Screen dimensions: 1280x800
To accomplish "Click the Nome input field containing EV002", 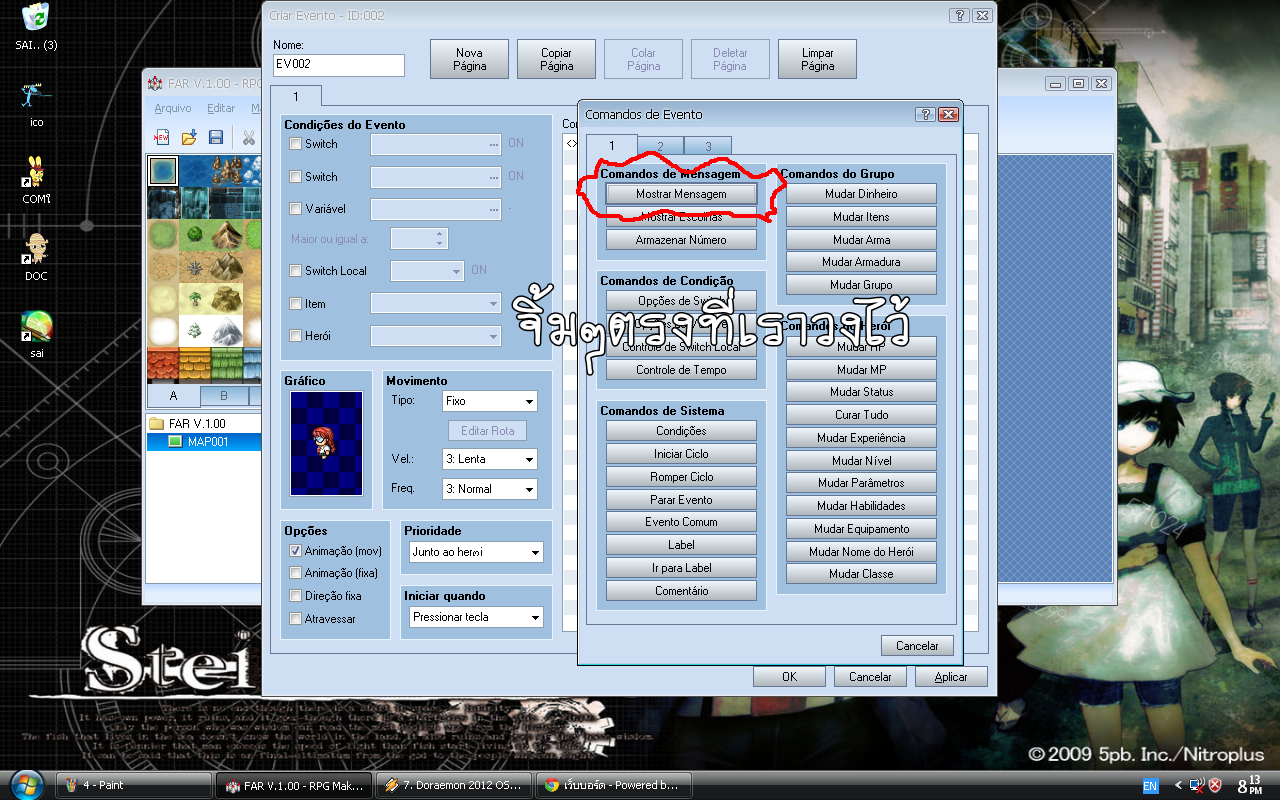I will coord(339,65).
